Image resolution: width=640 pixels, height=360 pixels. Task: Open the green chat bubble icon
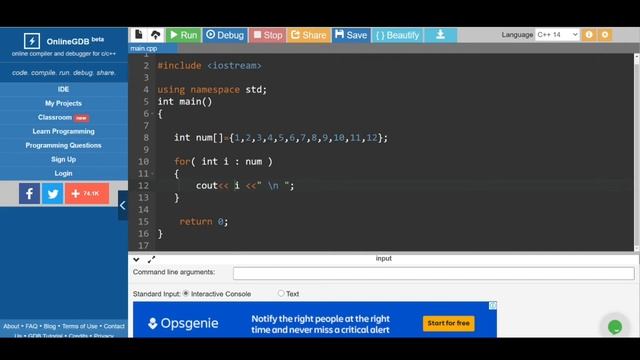point(615,327)
